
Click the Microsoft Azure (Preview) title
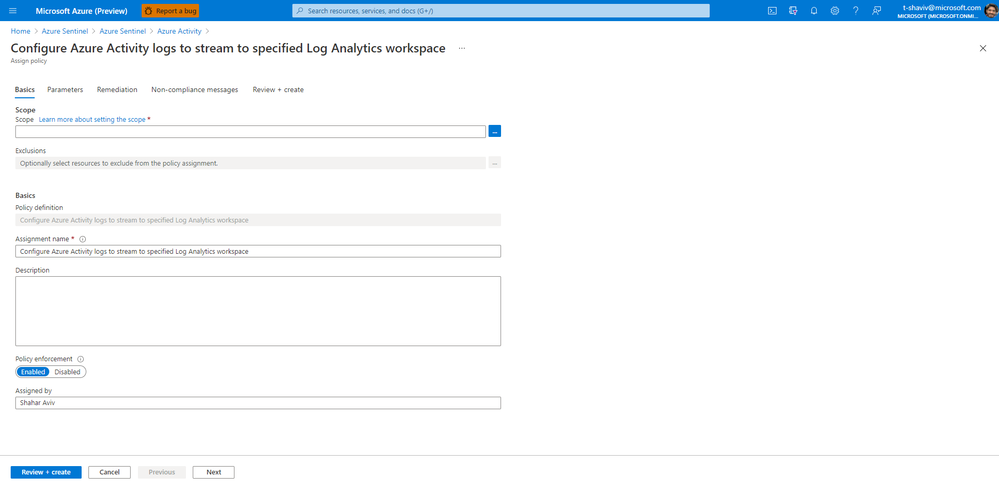pyautogui.click(x=82, y=11)
